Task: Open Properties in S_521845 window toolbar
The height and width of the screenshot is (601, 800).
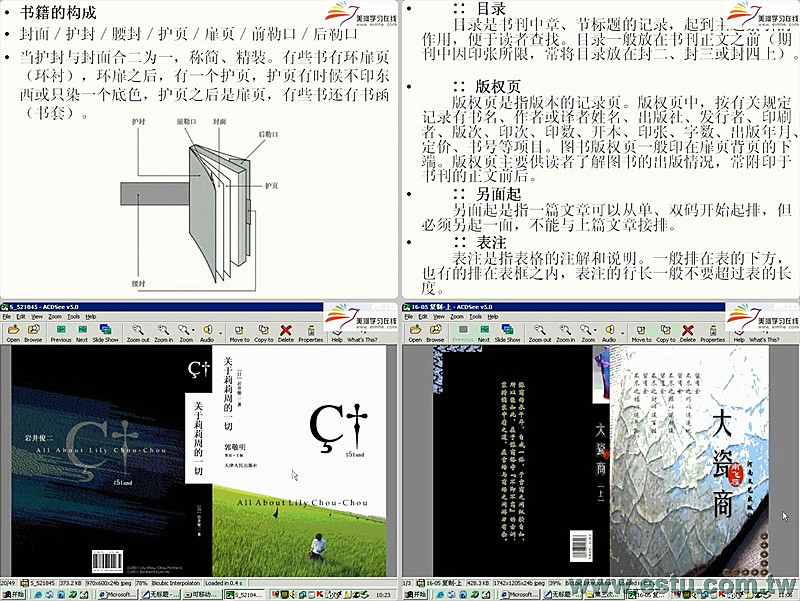Action: coord(311,333)
